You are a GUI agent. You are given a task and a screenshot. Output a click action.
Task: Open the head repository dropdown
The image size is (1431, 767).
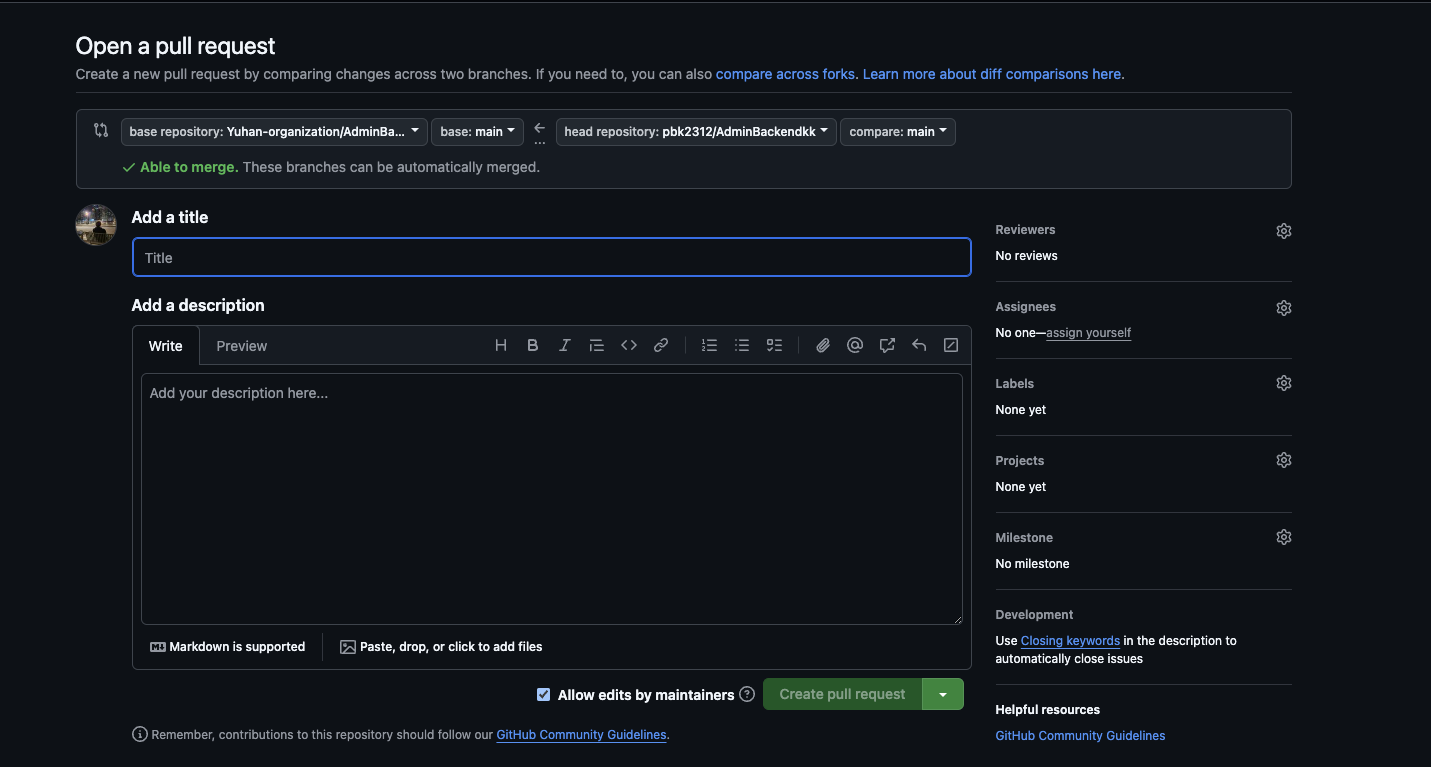click(x=696, y=132)
